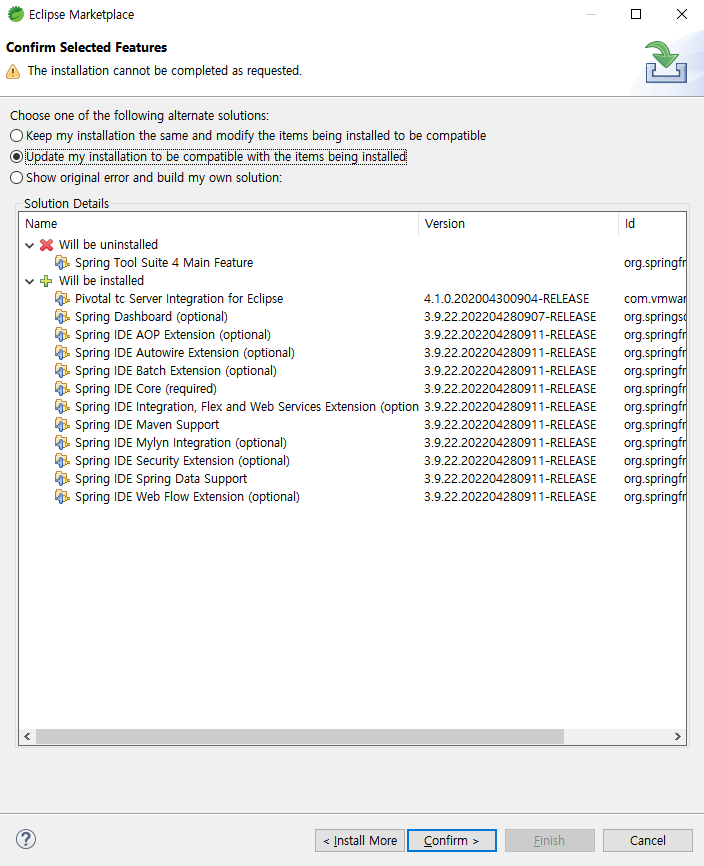
Task: Click the horizontal scrollbar left arrow
Action: [x=27, y=736]
